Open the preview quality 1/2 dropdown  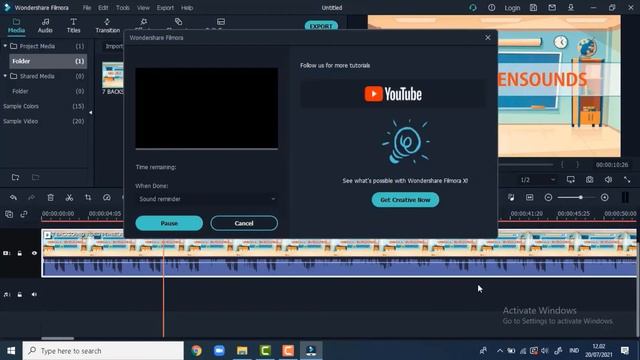(x=537, y=180)
